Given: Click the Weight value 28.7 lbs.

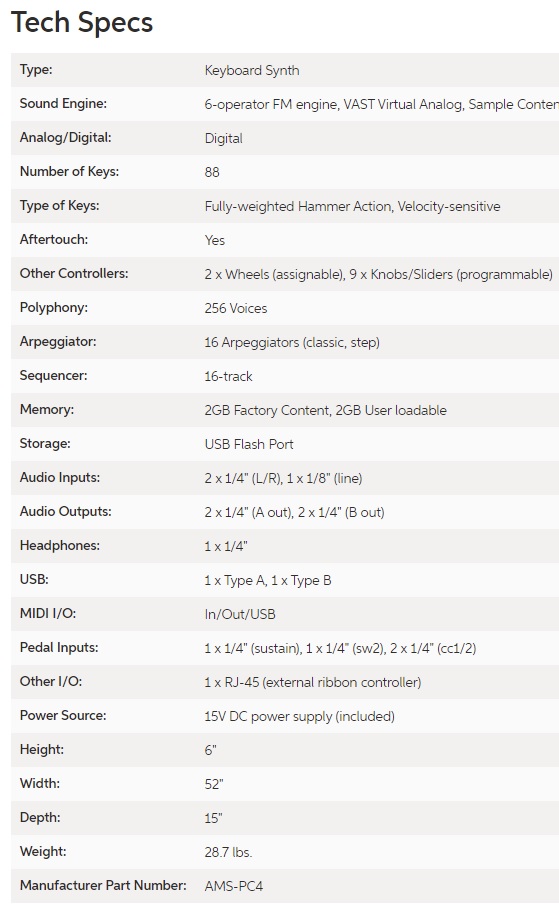Looking at the screenshot, I should [228, 852].
